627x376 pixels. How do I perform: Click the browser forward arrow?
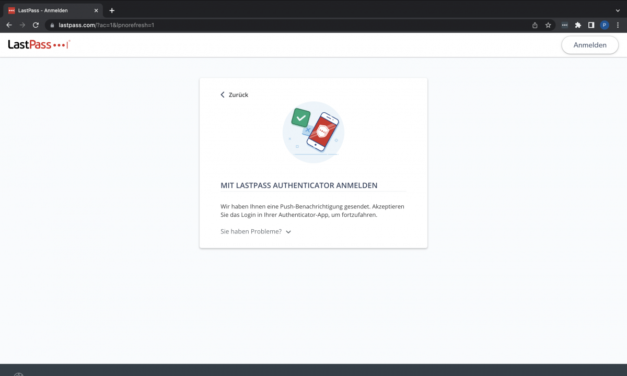[x=22, y=25]
